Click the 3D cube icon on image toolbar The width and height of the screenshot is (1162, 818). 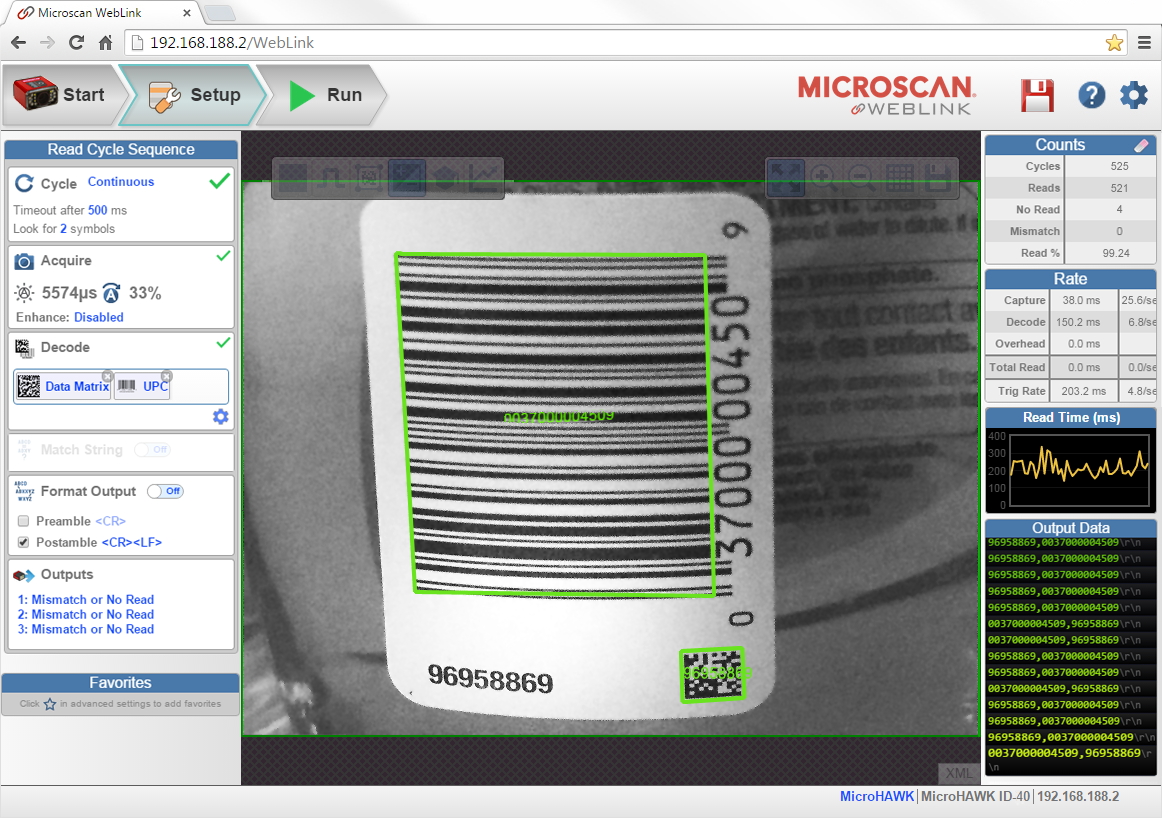tap(445, 178)
